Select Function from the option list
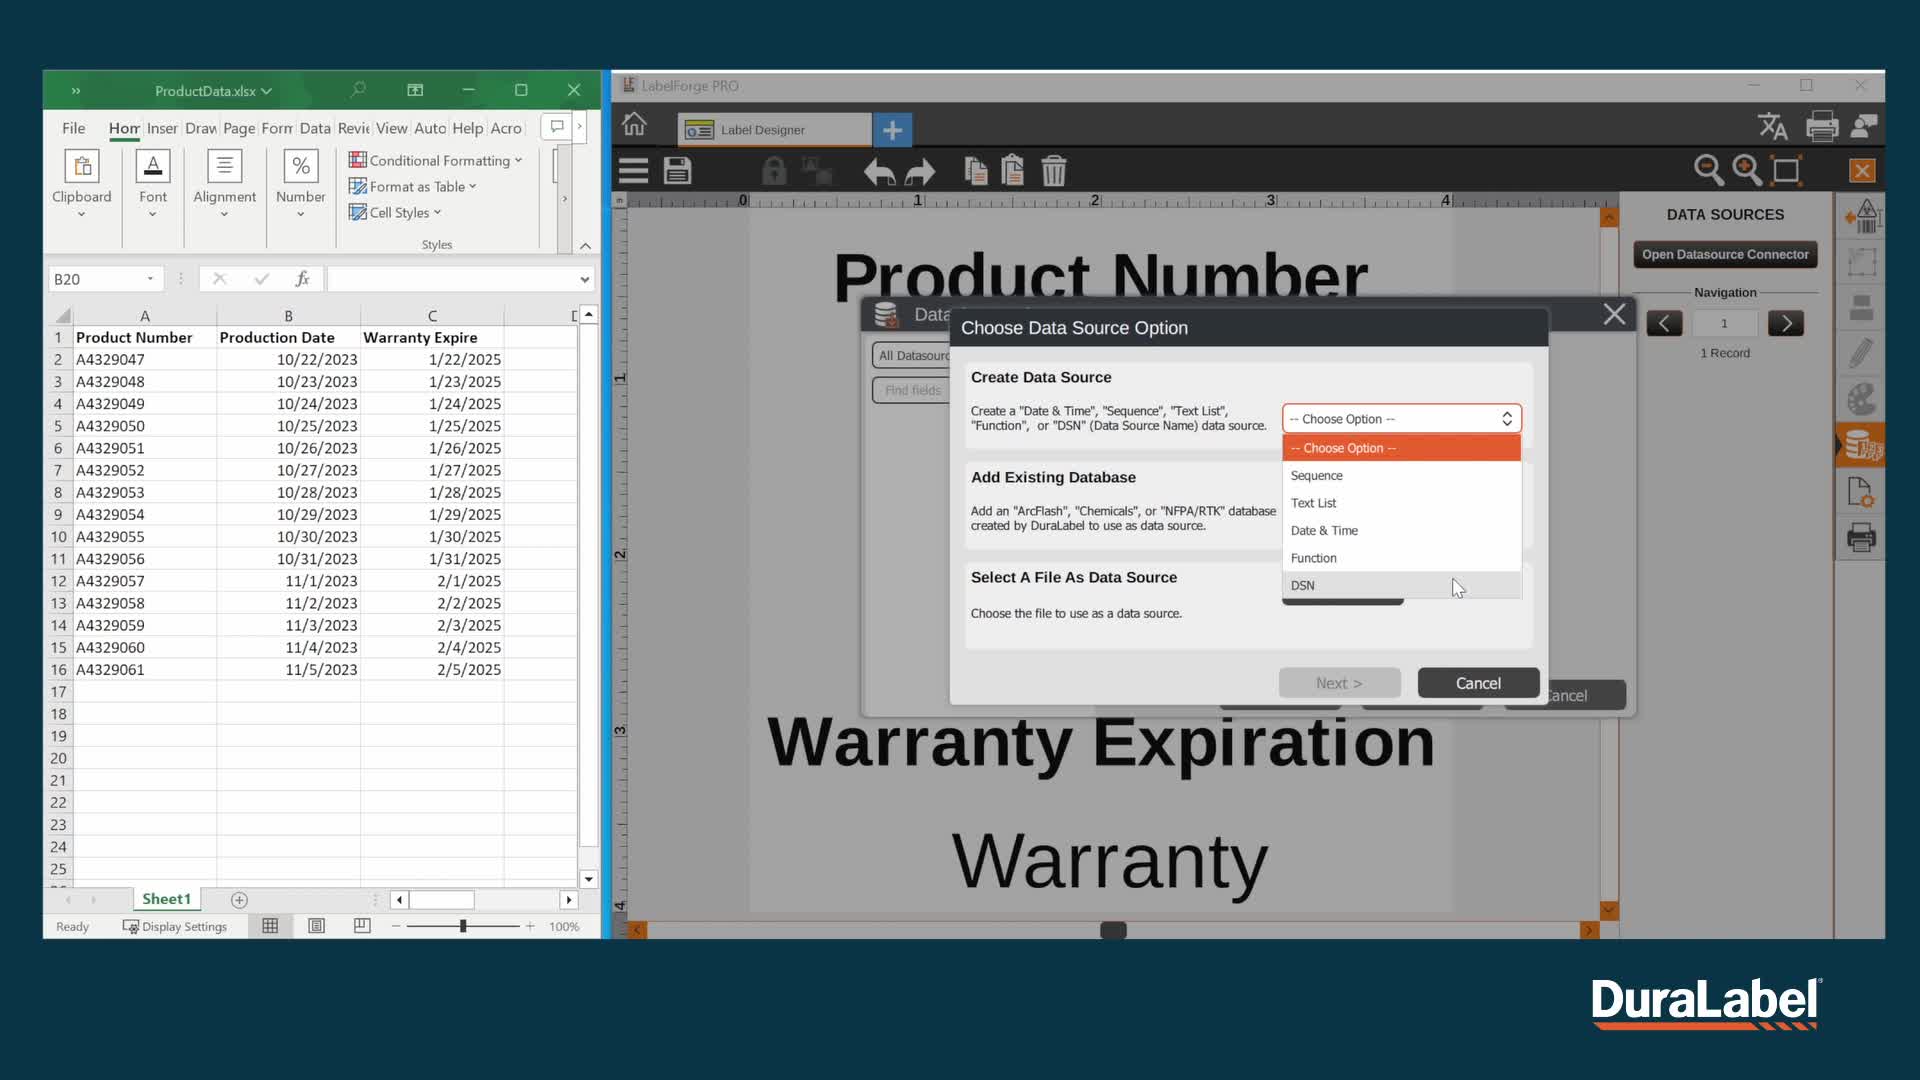Image resolution: width=1920 pixels, height=1080 pixels. click(x=1401, y=558)
